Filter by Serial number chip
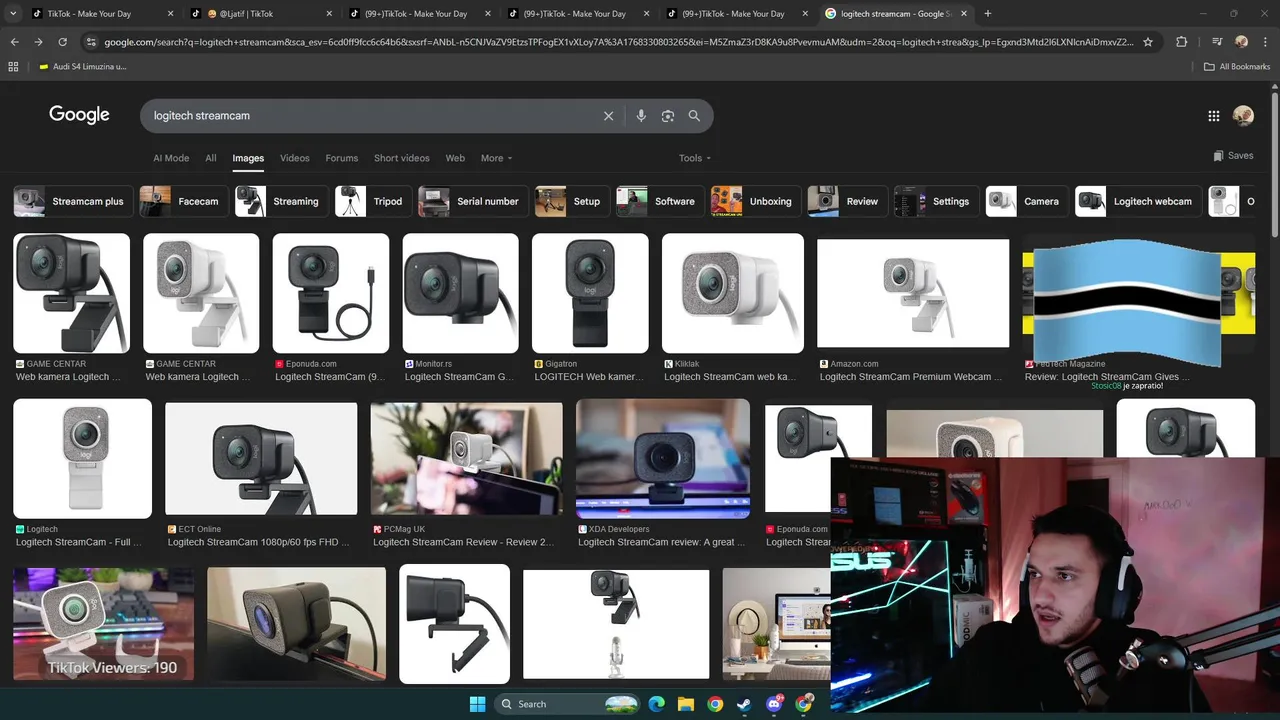This screenshot has width=1280, height=720. coord(471,201)
